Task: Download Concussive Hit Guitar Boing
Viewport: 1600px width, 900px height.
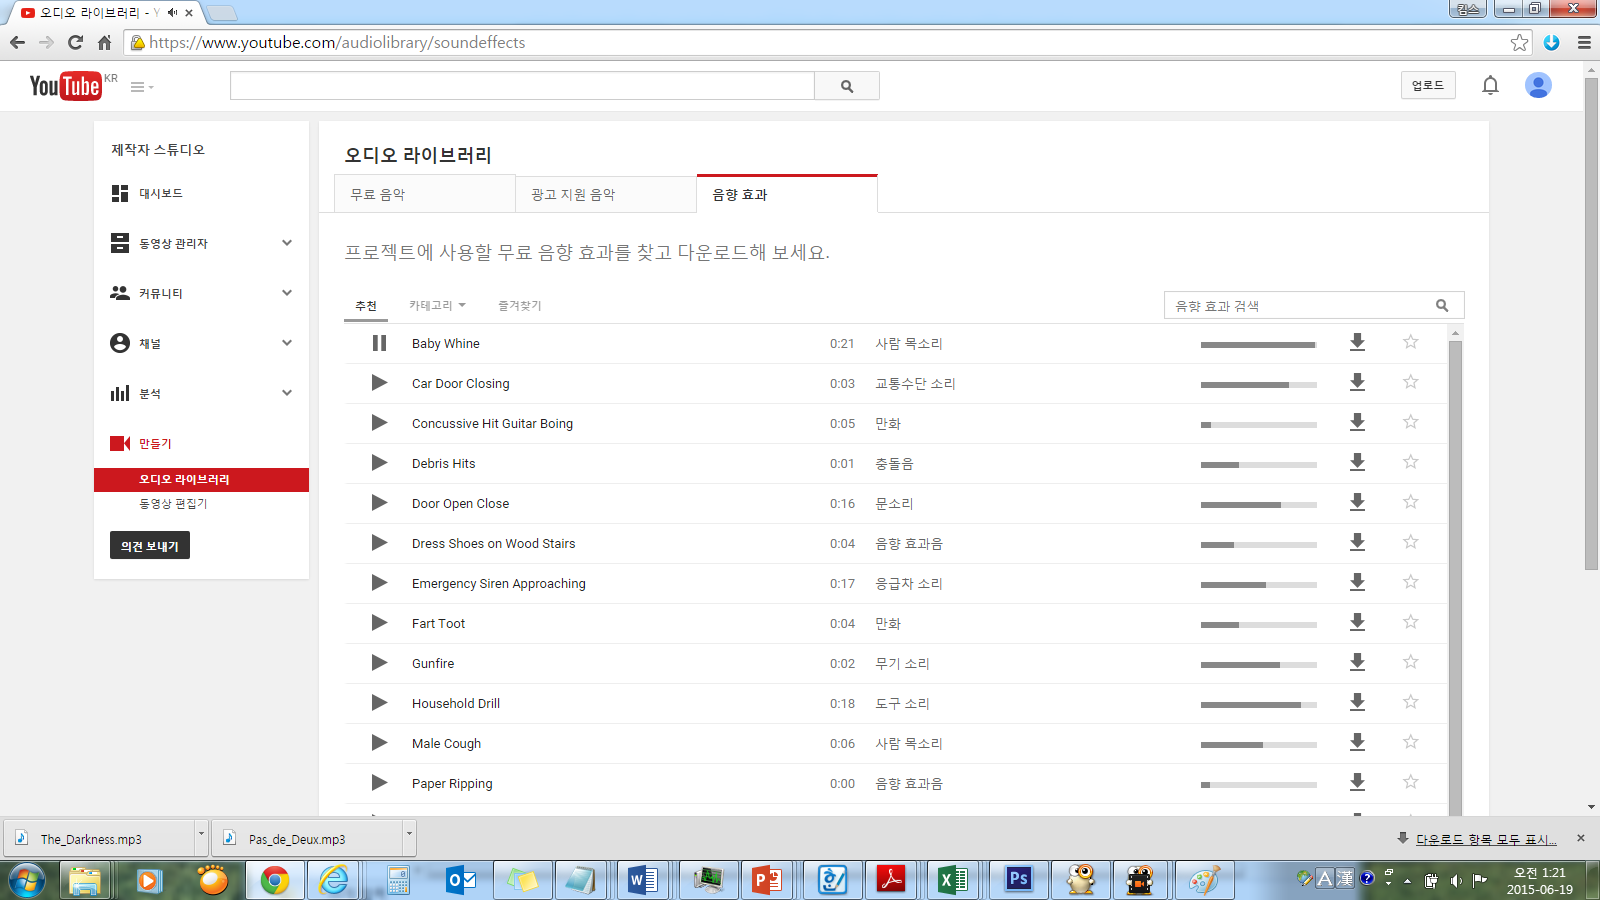Action: (1357, 422)
